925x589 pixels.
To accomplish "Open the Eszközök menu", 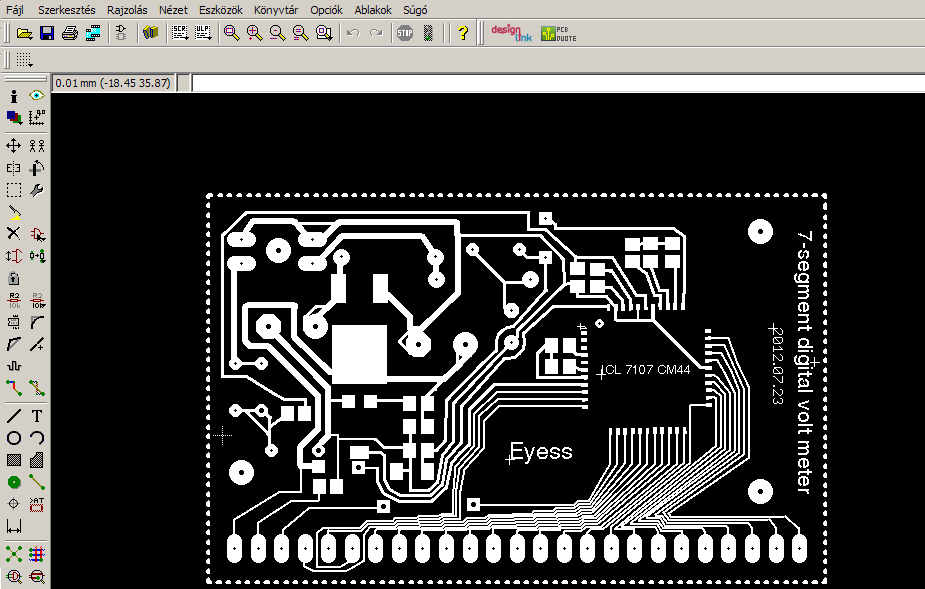I will [221, 10].
